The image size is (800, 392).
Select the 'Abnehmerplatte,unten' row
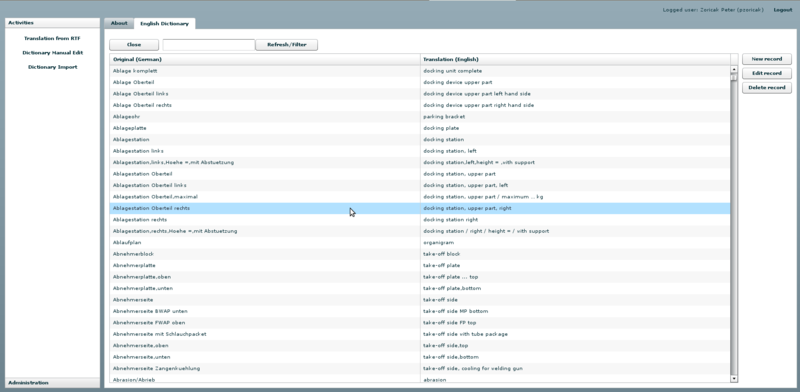(420, 288)
